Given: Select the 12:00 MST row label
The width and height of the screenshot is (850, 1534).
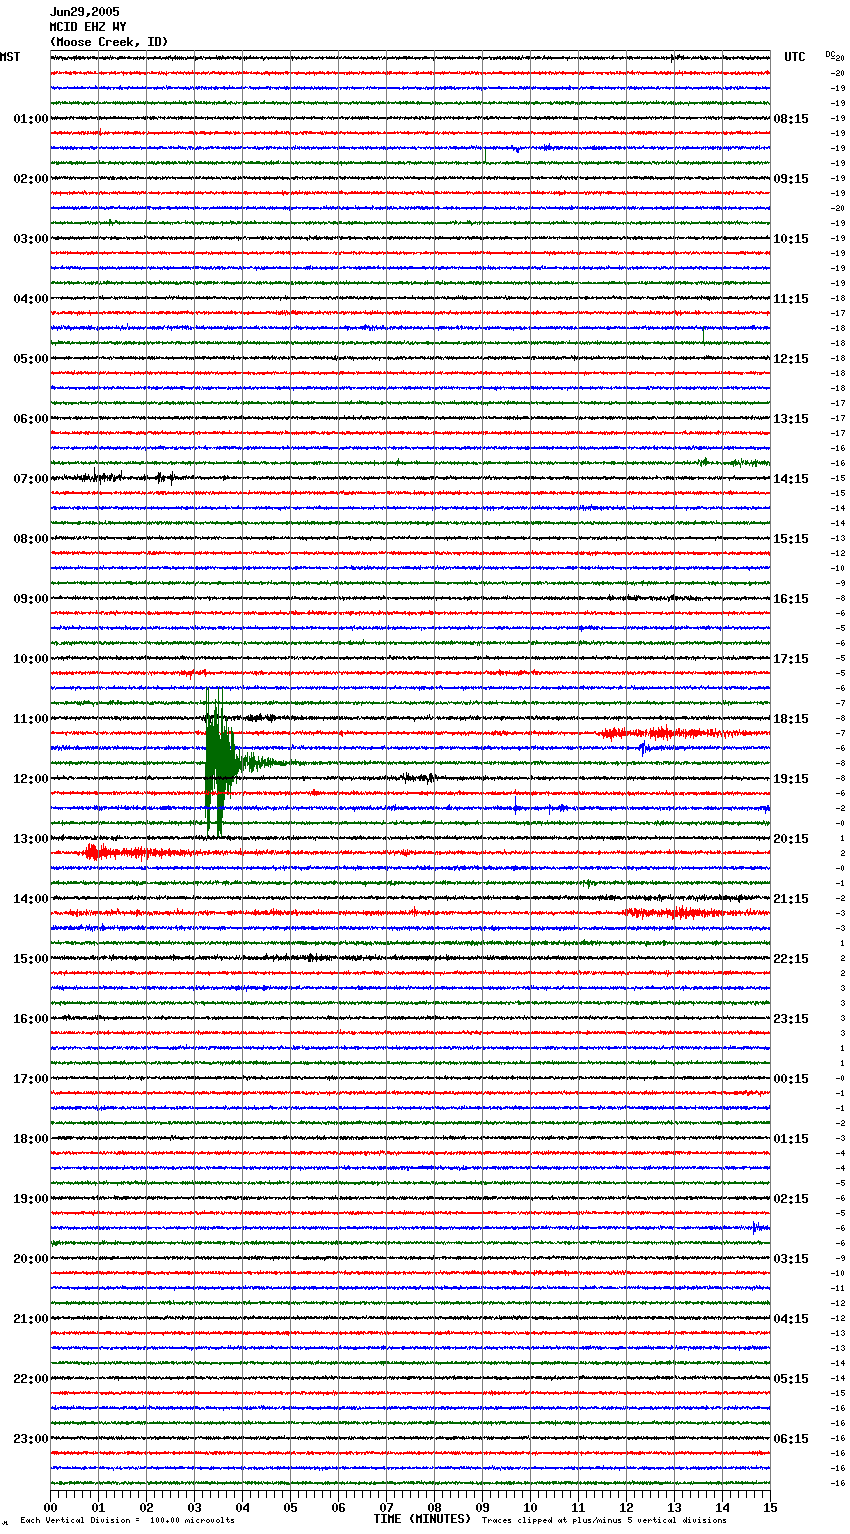Looking at the screenshot, I should click(31, 779).
